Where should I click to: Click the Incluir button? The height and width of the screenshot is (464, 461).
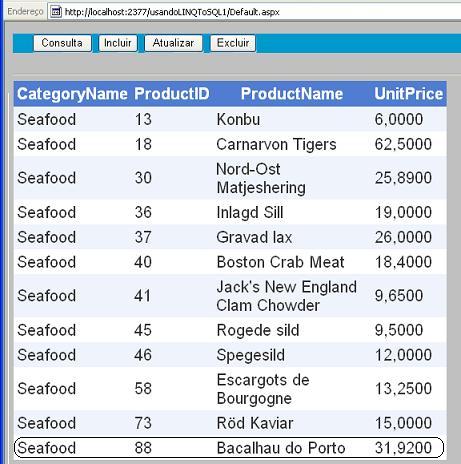118,43
